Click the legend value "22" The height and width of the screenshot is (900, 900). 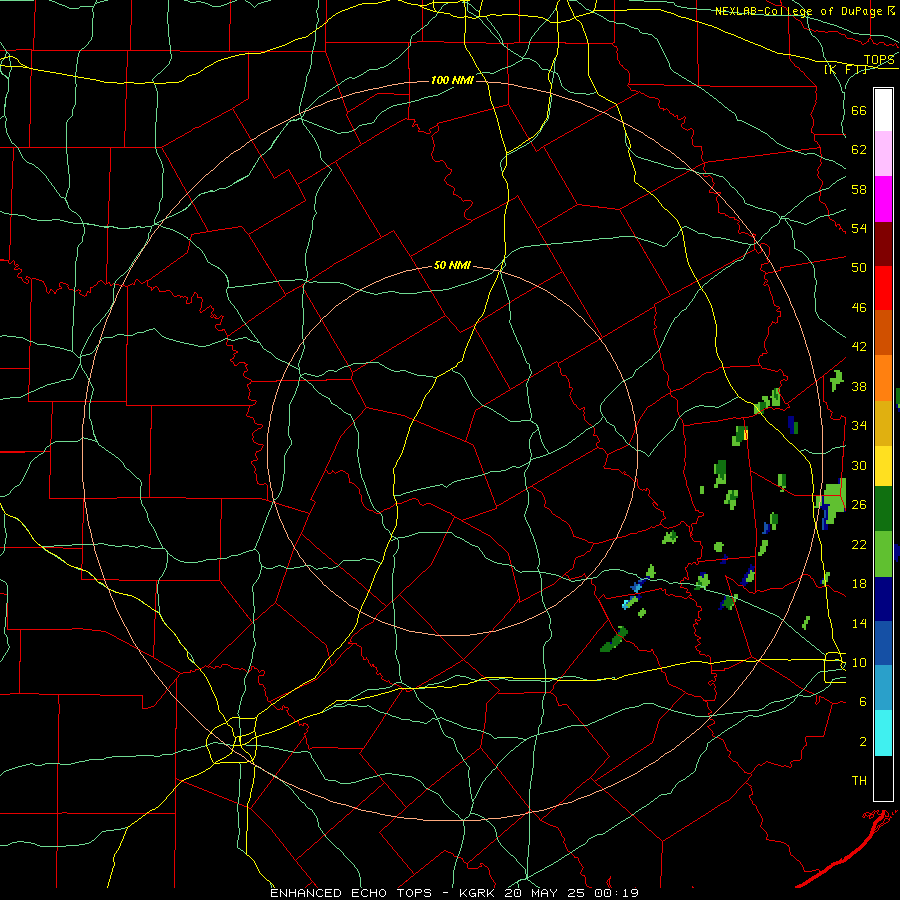(859, 544)
